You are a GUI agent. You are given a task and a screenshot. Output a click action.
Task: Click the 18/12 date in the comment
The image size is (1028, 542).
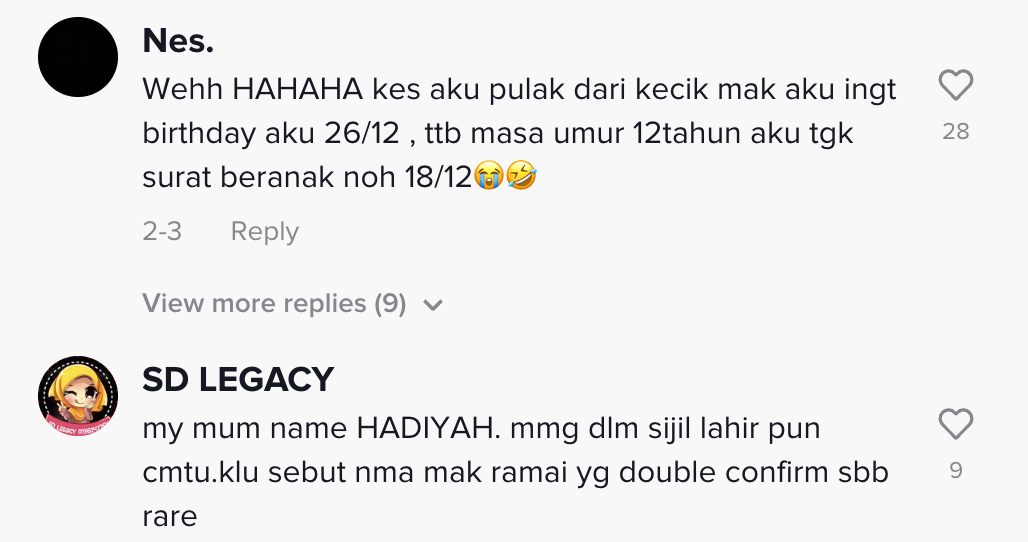click(438, 177)
